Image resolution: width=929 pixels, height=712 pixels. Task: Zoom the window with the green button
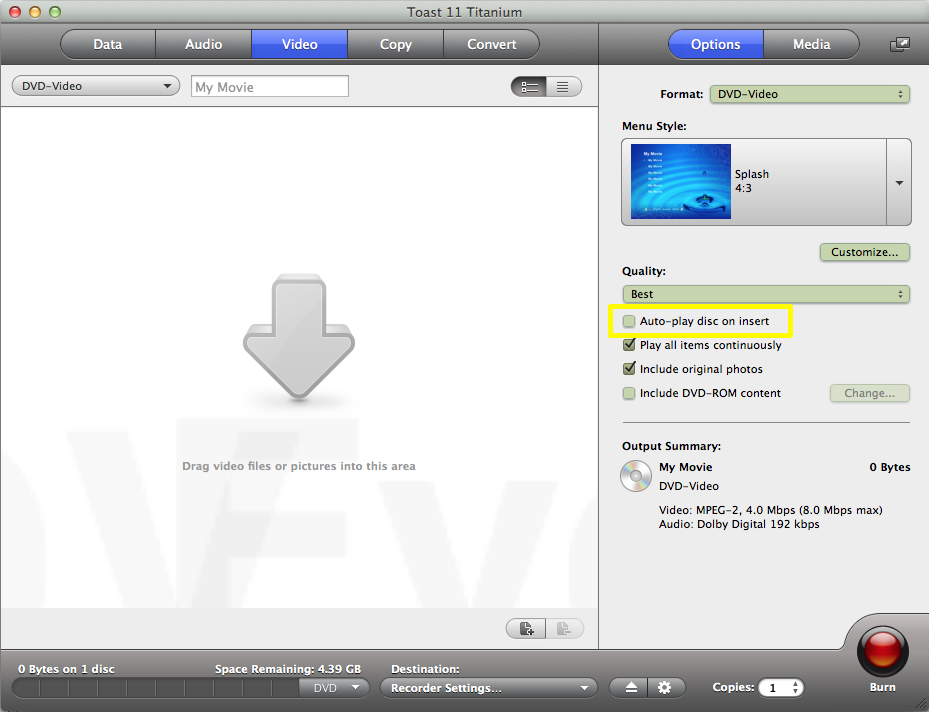(x=55, y=12)
